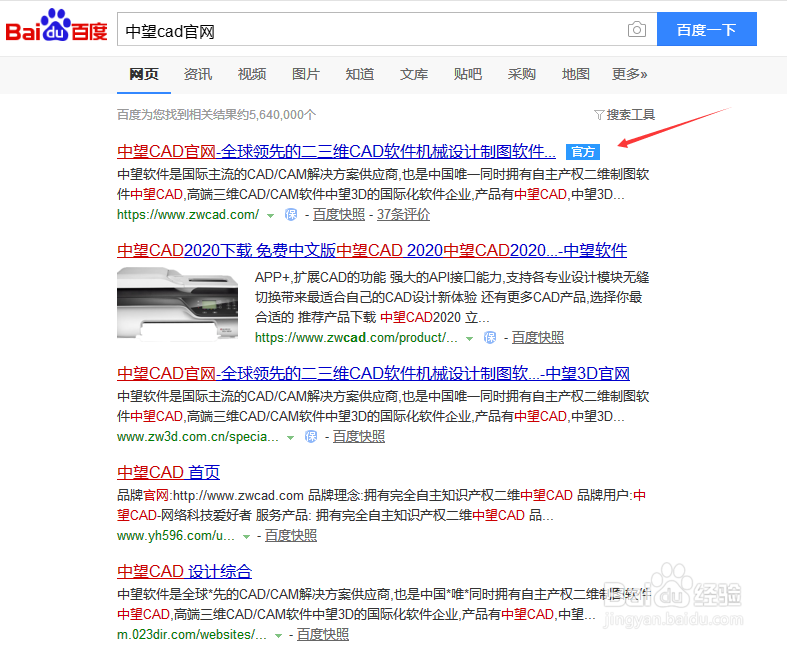
Task: Expand dropdown arrow after www.zw3d.com.cn URL
Action: (290, 438)
